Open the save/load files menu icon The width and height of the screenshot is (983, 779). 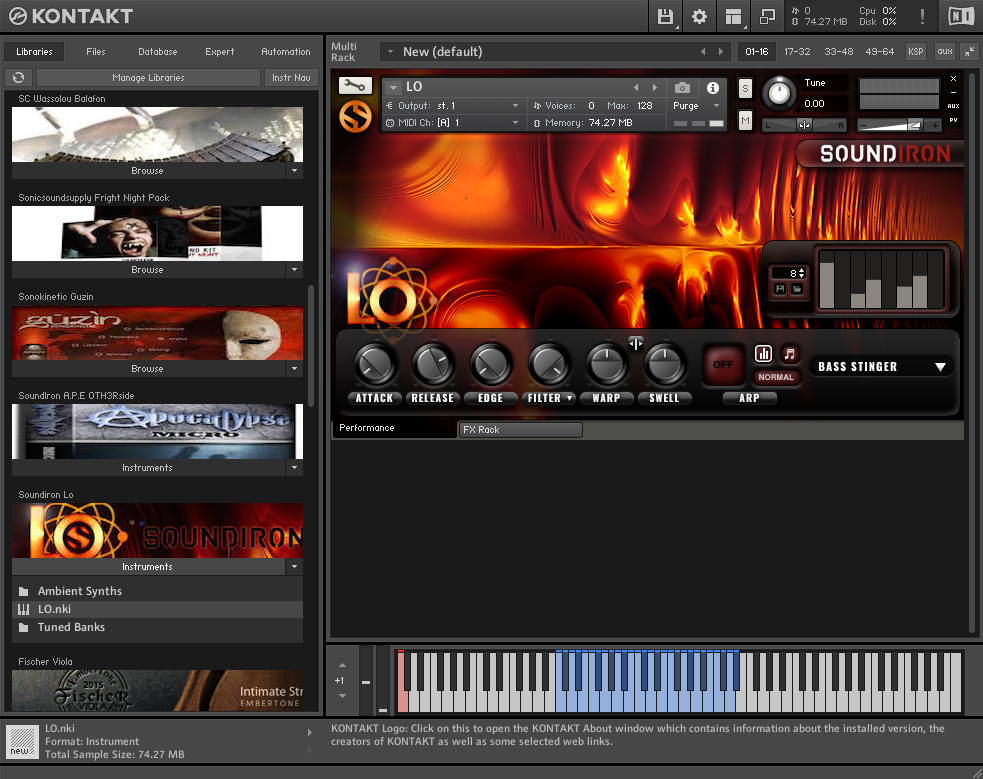click(665, 16)
